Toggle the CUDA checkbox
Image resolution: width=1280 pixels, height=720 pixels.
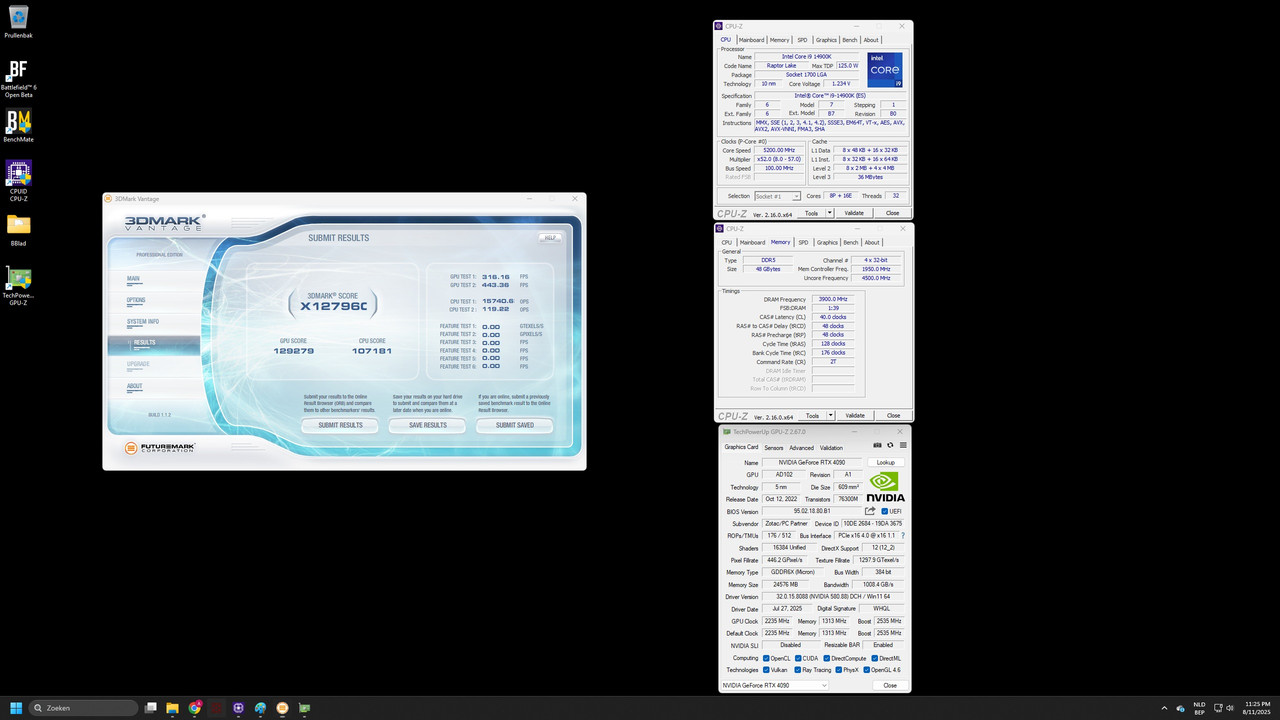pyautogui.click(x=798, y=658)
